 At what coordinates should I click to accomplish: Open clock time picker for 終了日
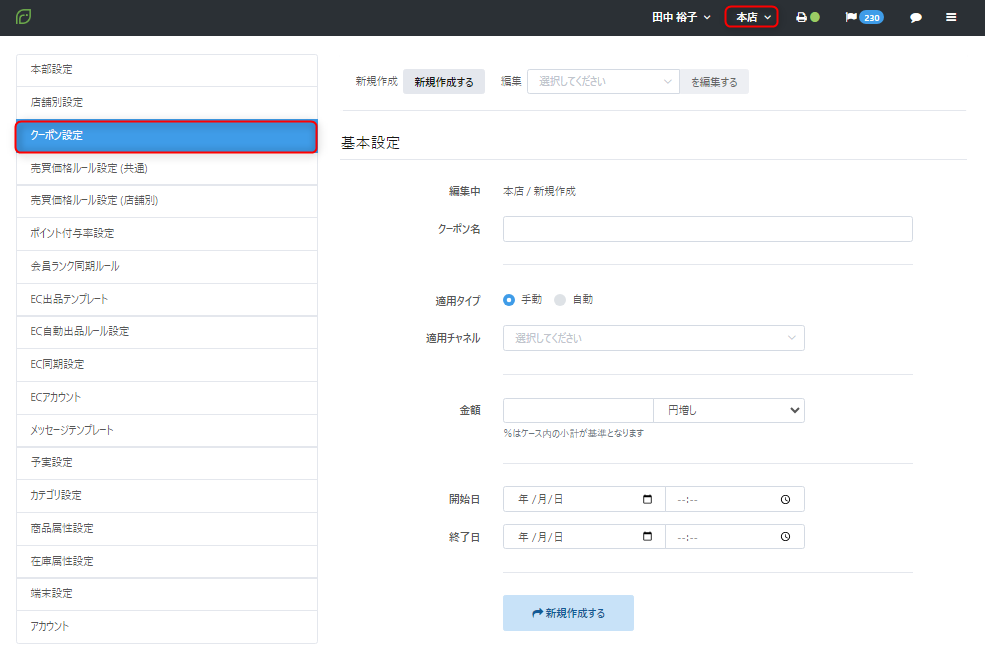786,537
